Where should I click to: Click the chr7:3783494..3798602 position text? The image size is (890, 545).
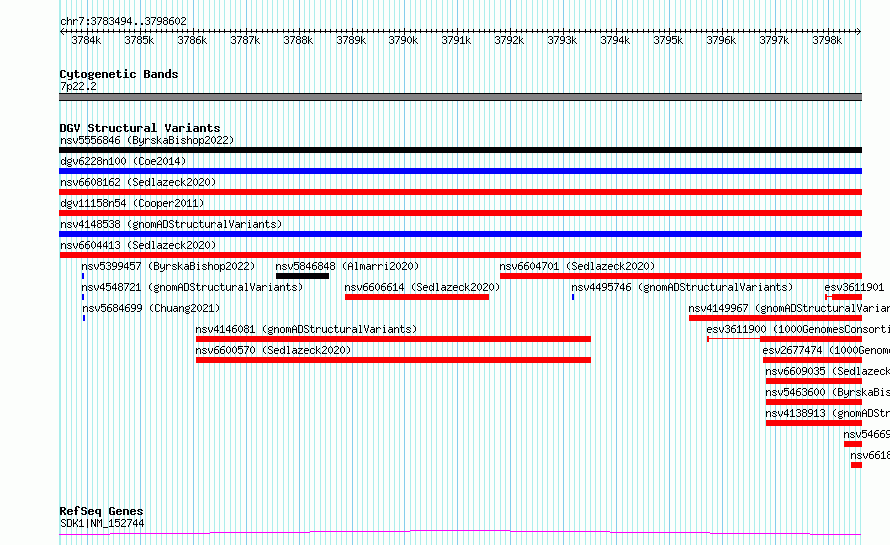tap(123, 21)
